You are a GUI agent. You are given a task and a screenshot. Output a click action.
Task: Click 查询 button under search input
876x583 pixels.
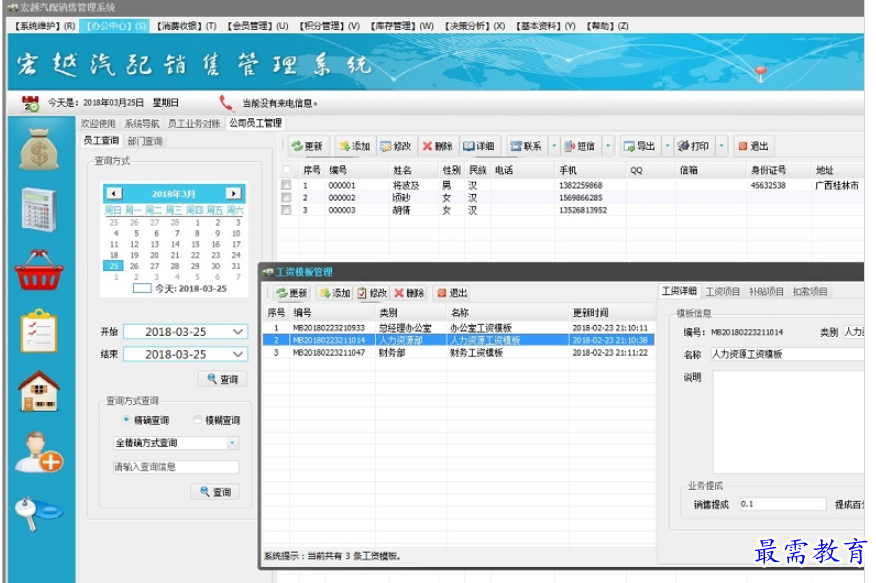click(215, 492)
